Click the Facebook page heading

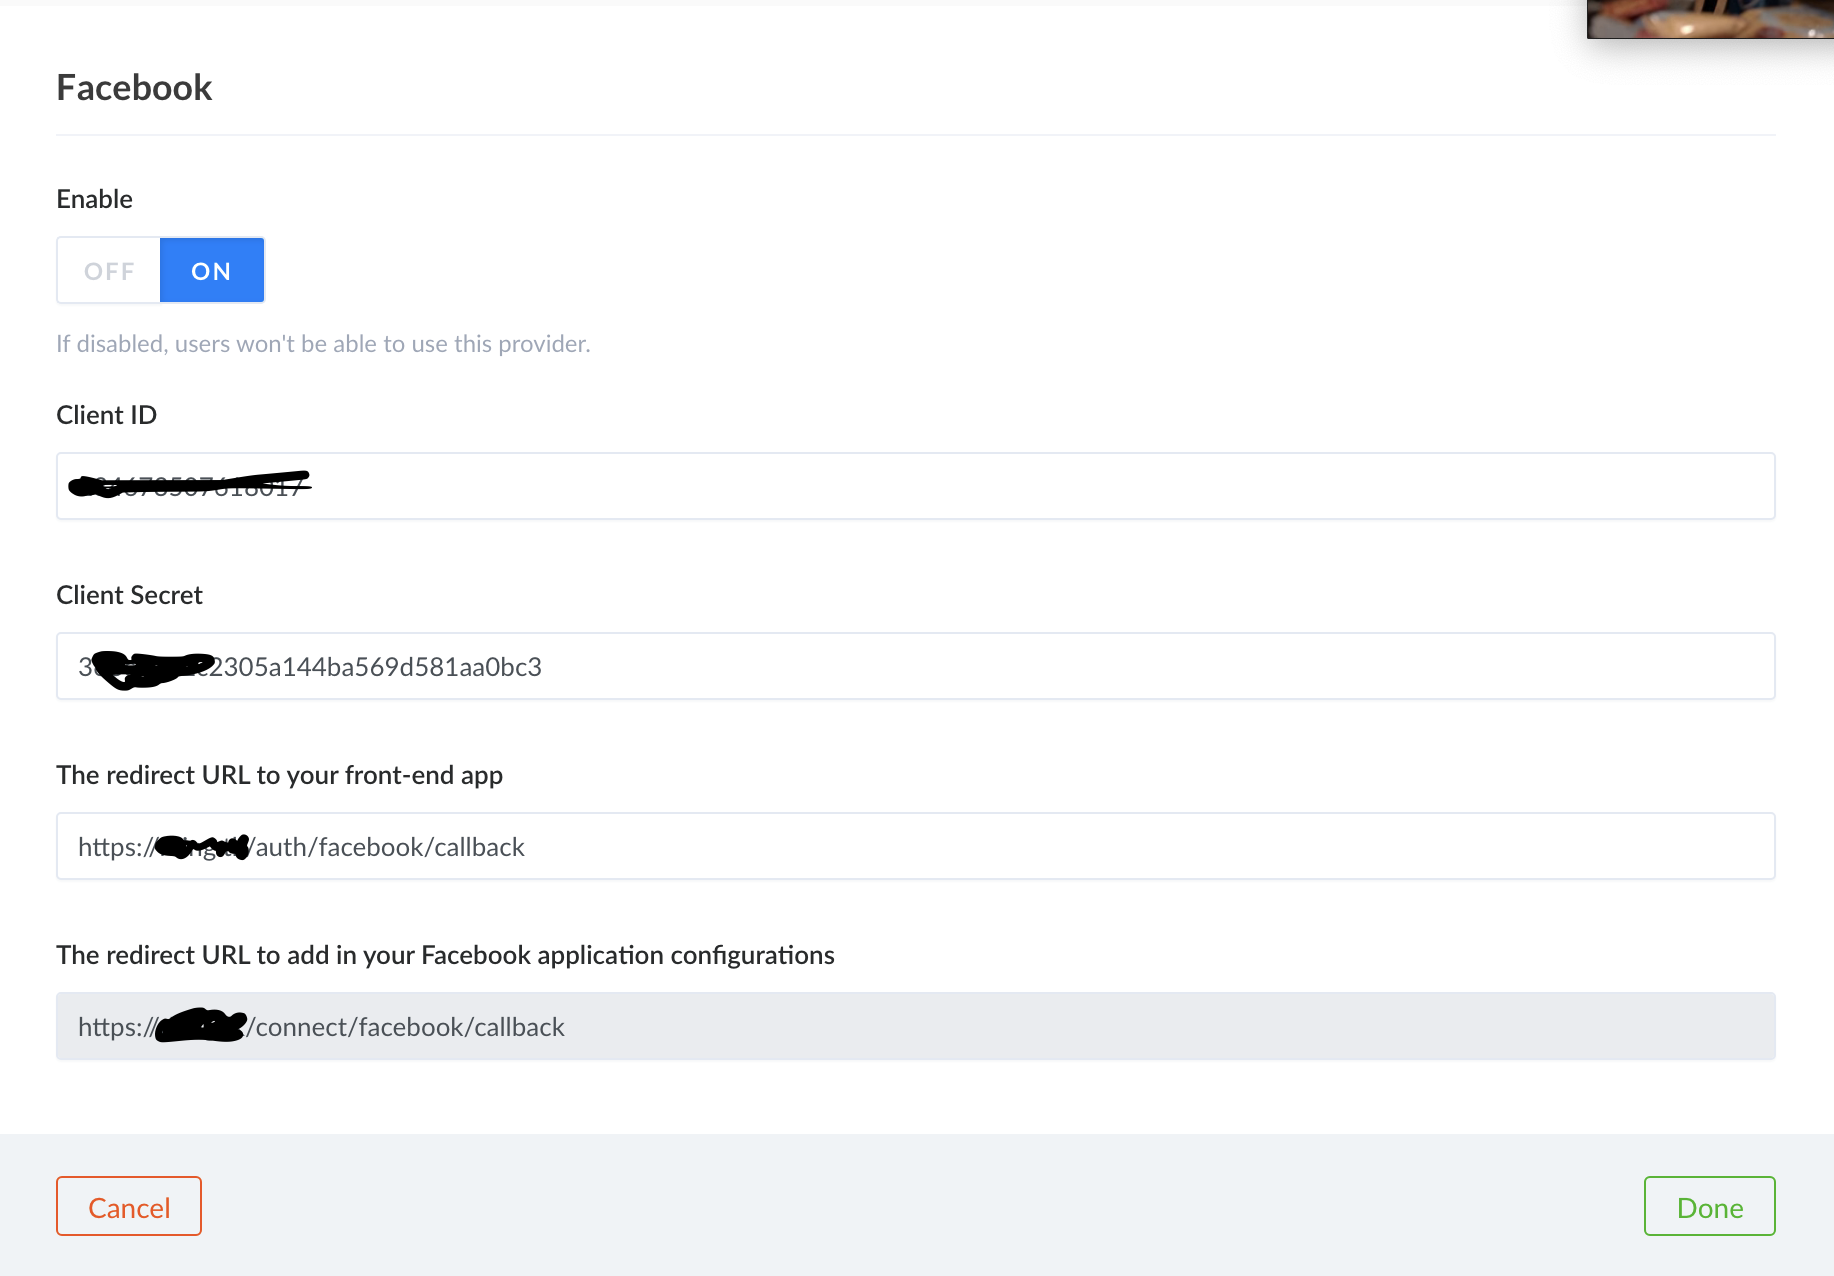pyautogui.click(x=134, y=88)
